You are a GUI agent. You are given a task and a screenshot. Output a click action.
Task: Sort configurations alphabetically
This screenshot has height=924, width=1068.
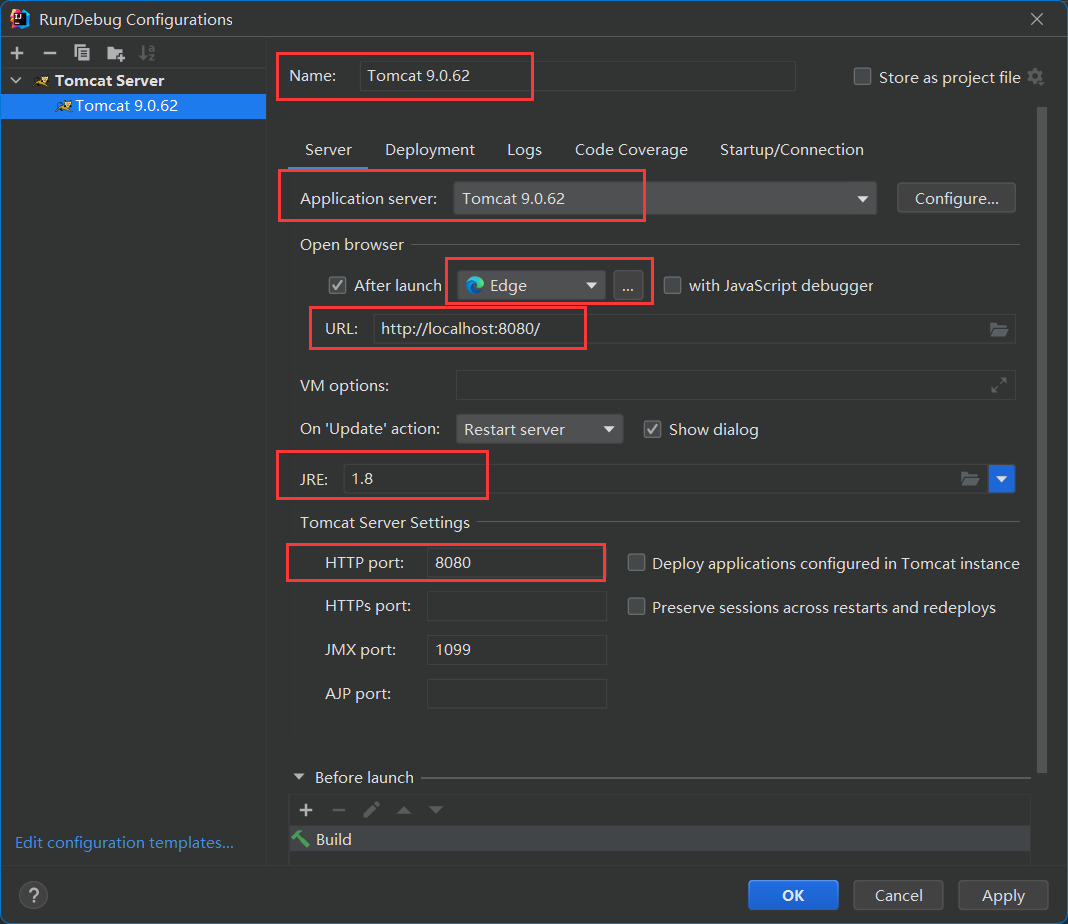(147, 53)
